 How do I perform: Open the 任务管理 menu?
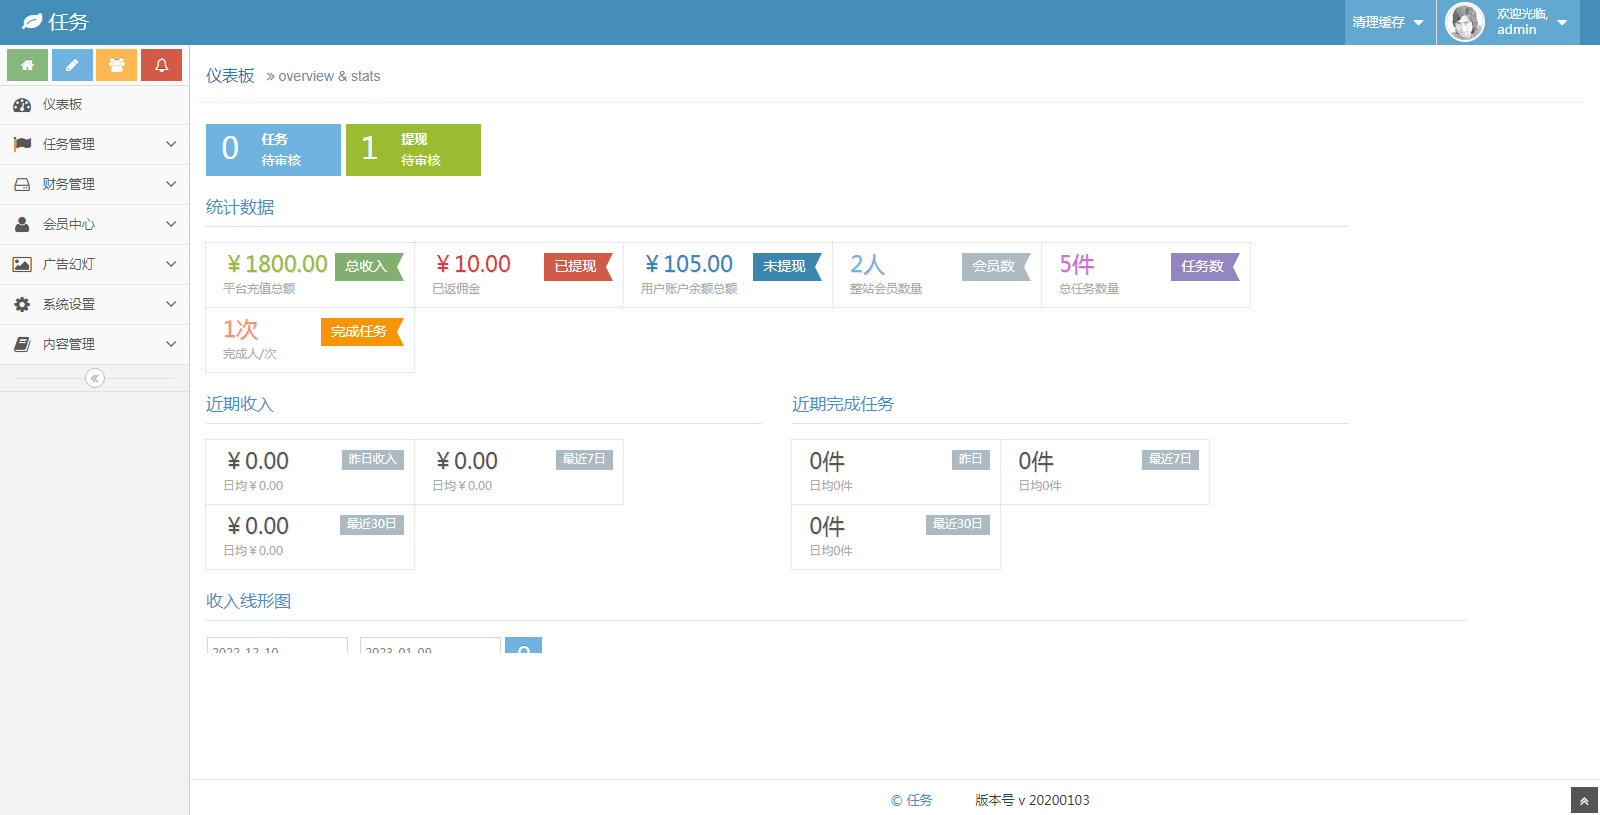click(x=94, y=144)
